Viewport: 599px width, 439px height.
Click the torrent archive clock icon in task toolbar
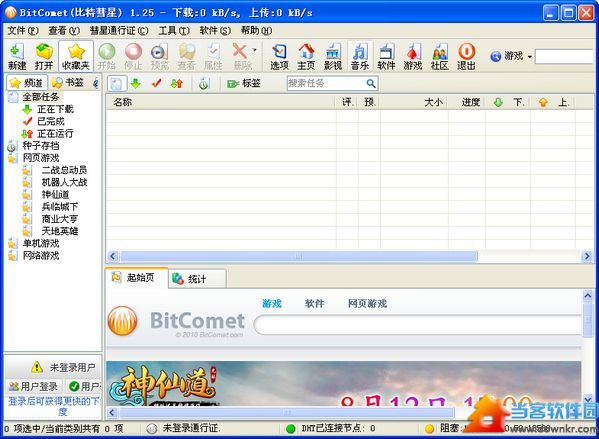point(204,84)
